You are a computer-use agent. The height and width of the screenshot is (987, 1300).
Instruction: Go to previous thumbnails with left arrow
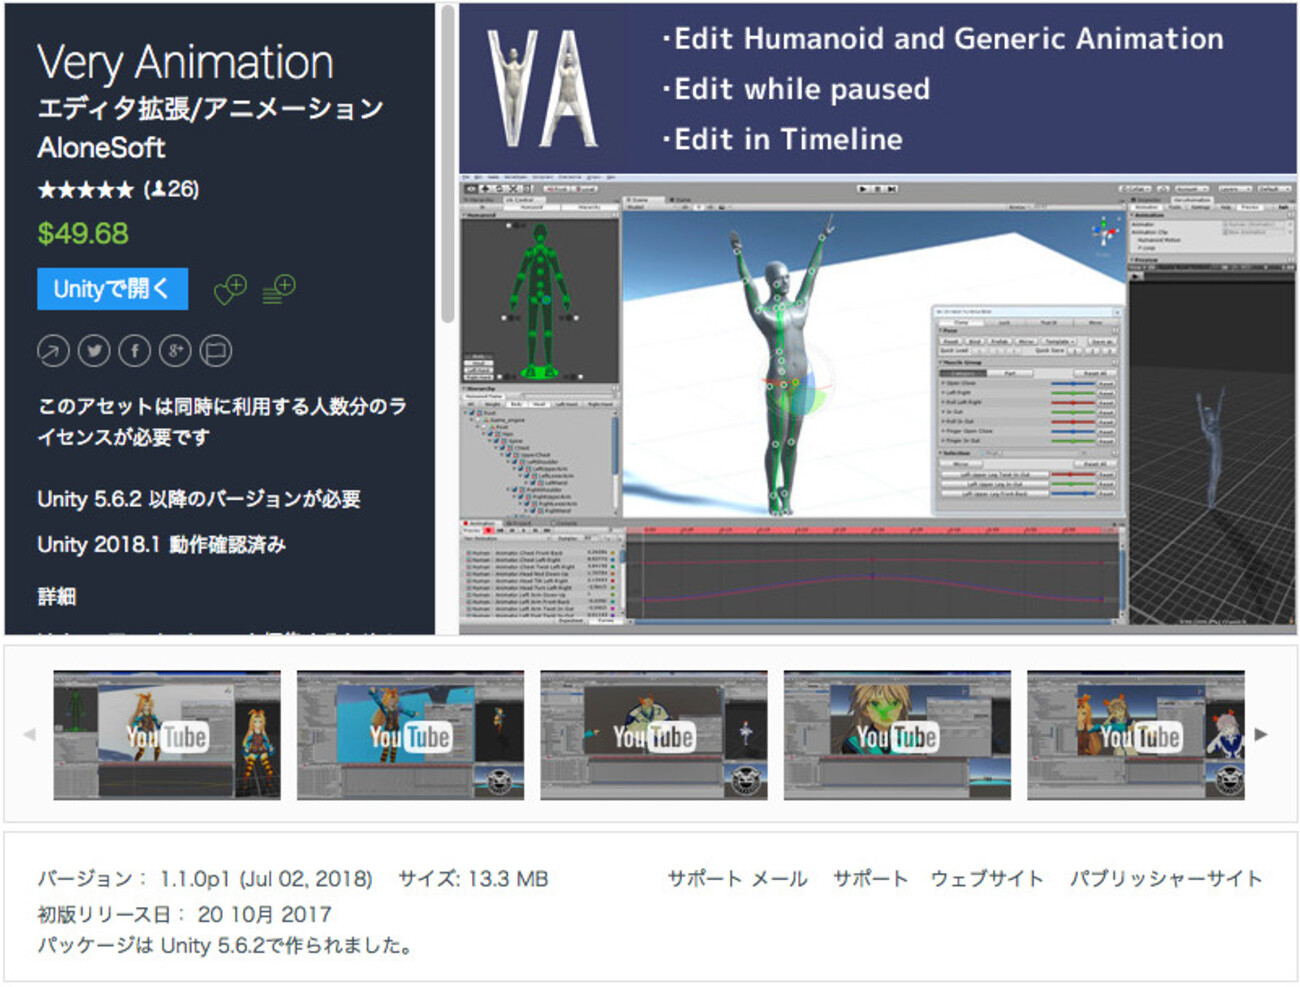tap(29, 734)
